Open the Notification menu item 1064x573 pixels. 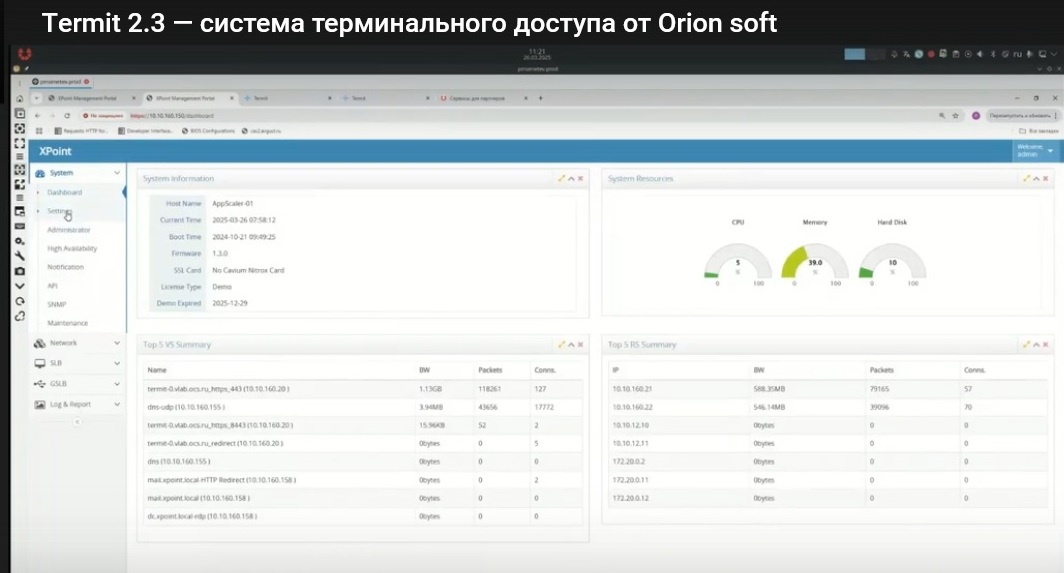point(65,267)
